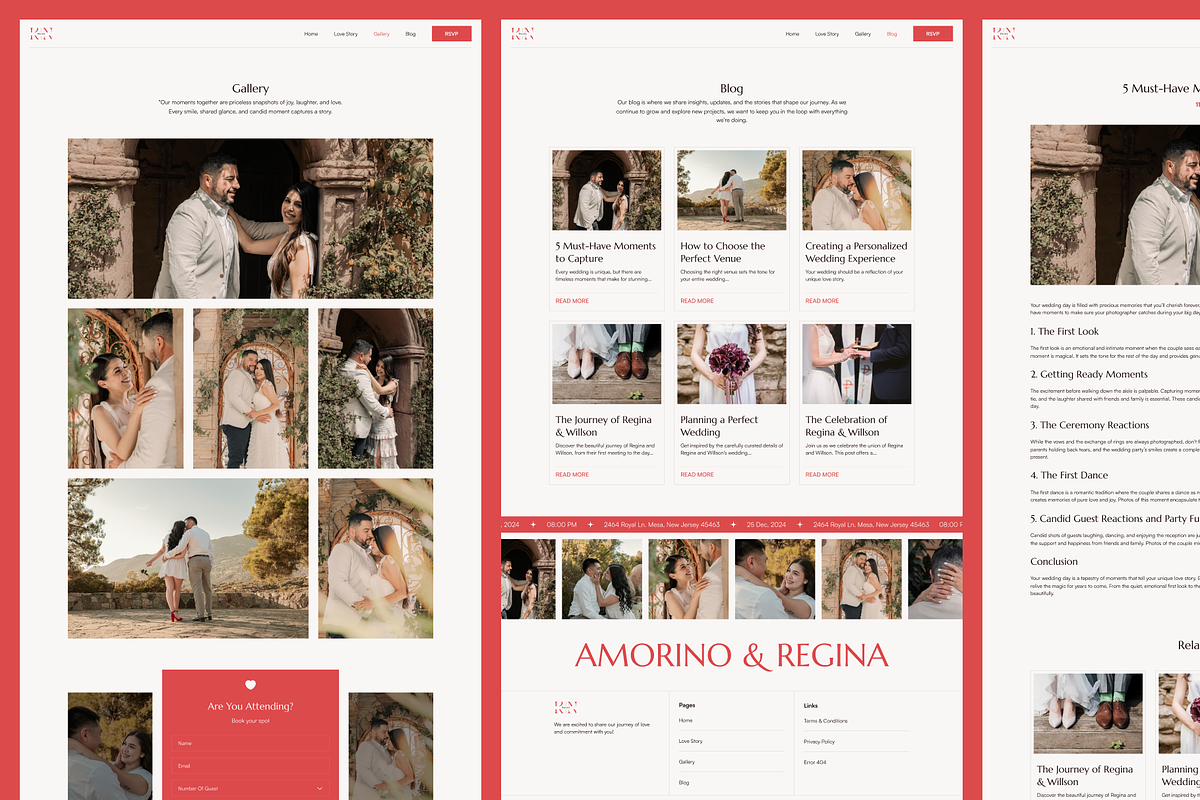Go to Blog from the Gallery page navigation
Image resolution: width=1200 pixels, height=800 pixels.
pos(410,34)
